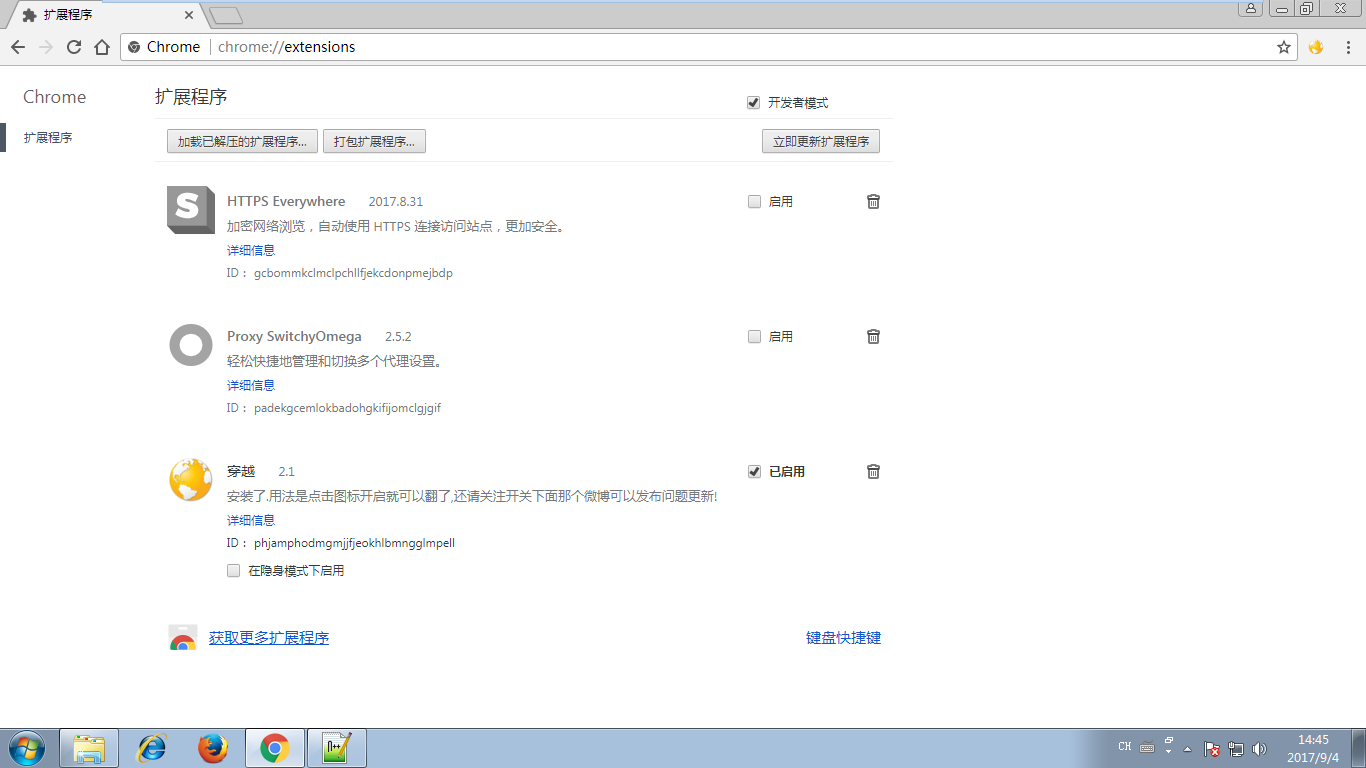Remove the 穿越 extension via trash icon

pyautogui.click(x=873, y=471)
